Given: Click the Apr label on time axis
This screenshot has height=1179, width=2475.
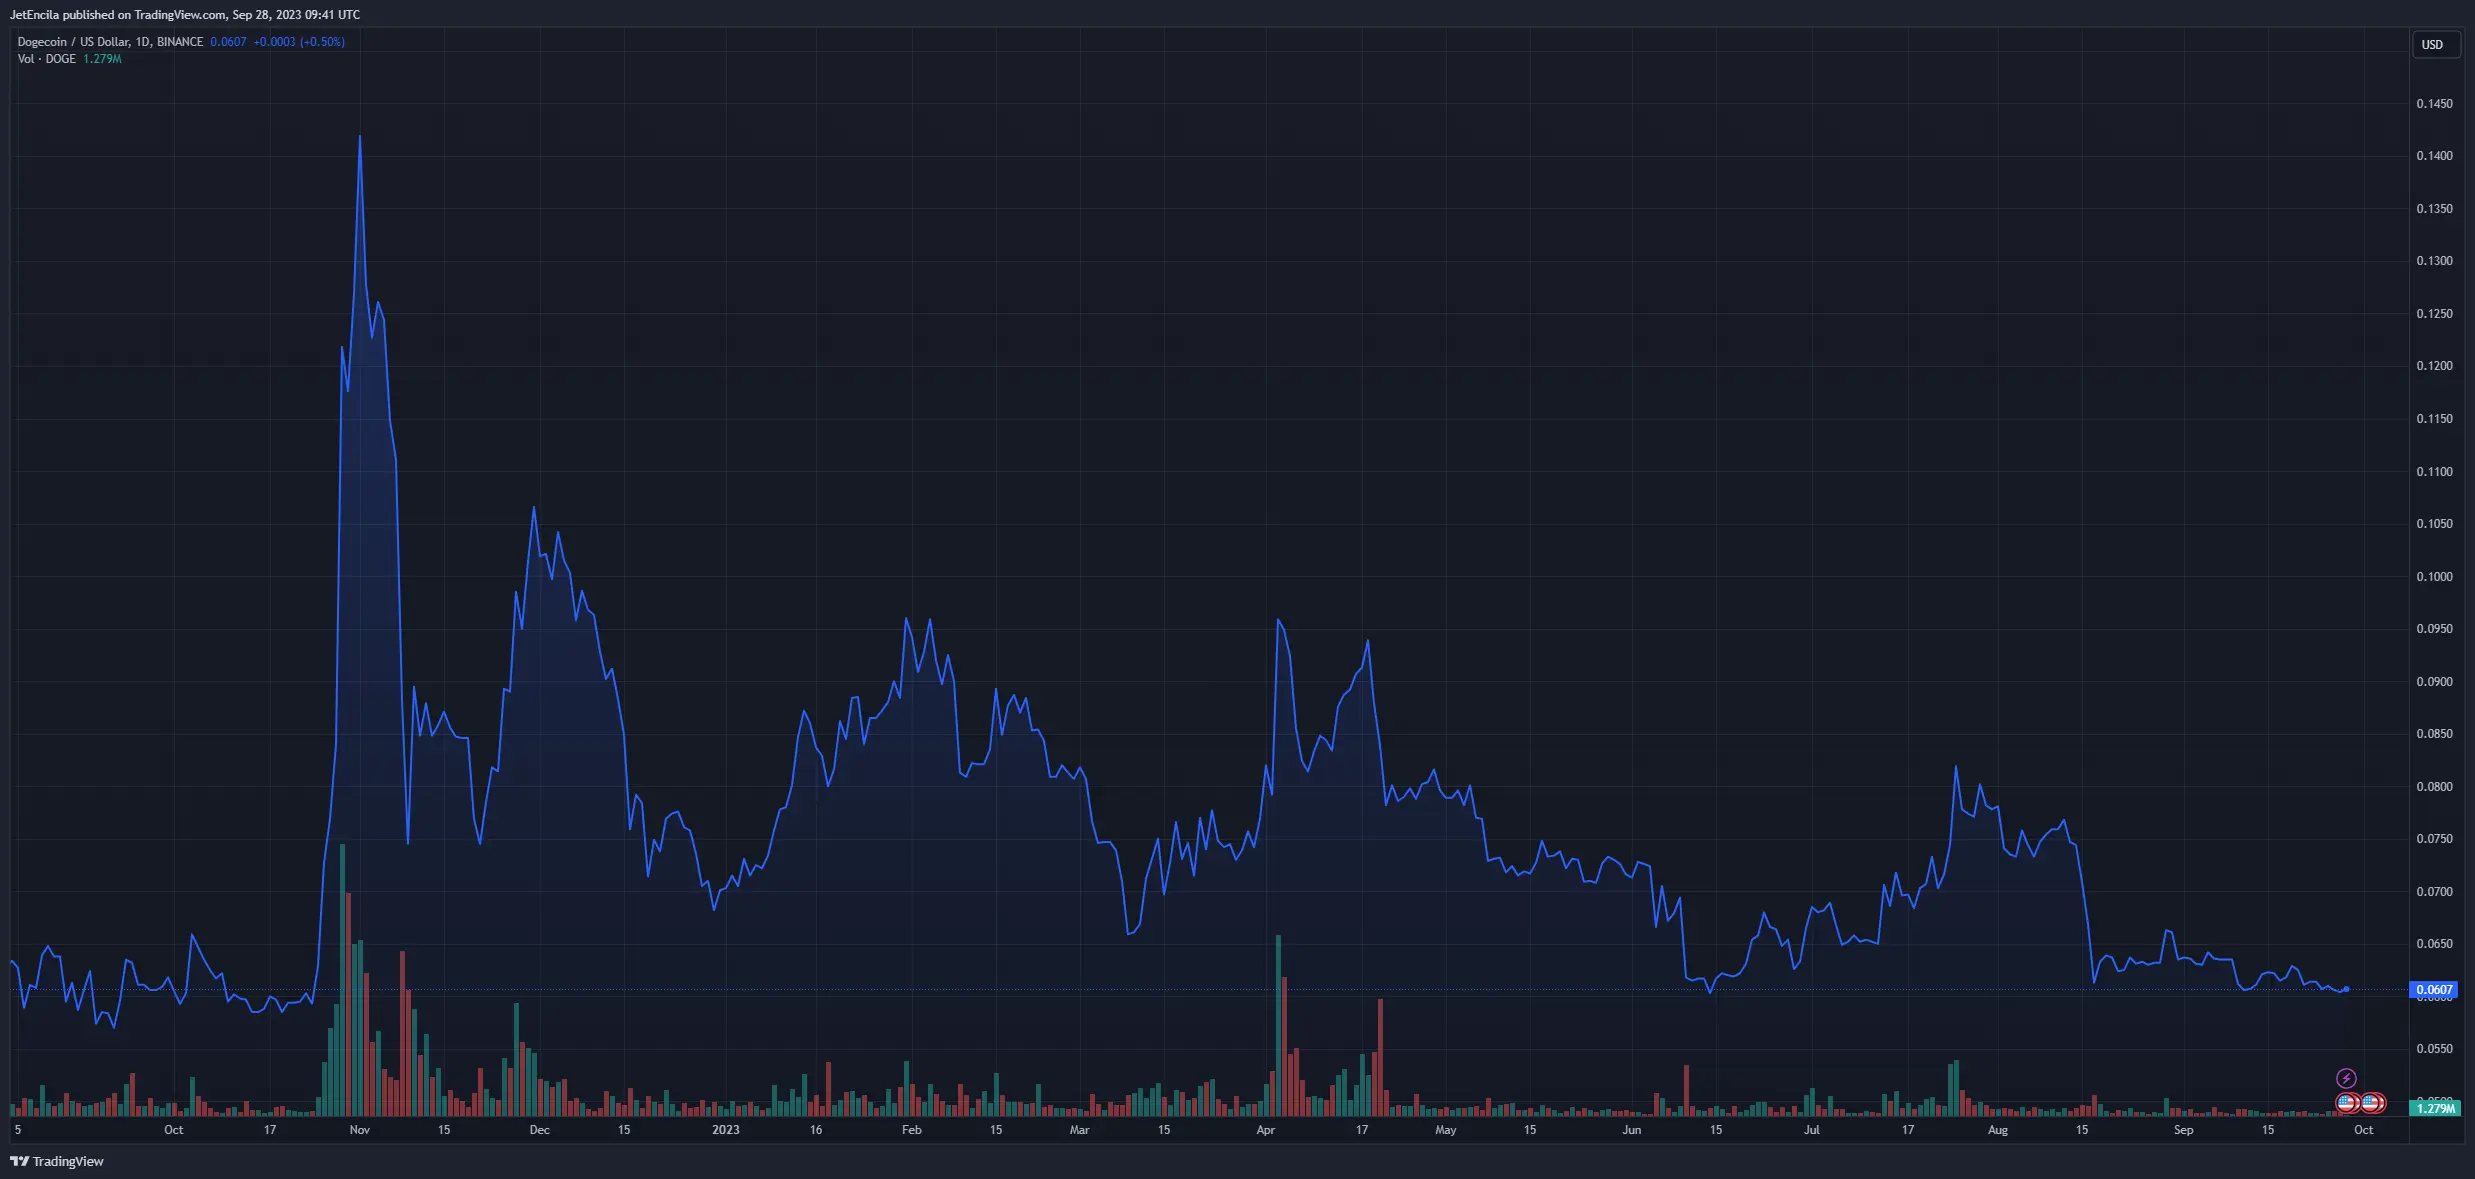Looking at the screenshot, I should tap(1266, 1130).
